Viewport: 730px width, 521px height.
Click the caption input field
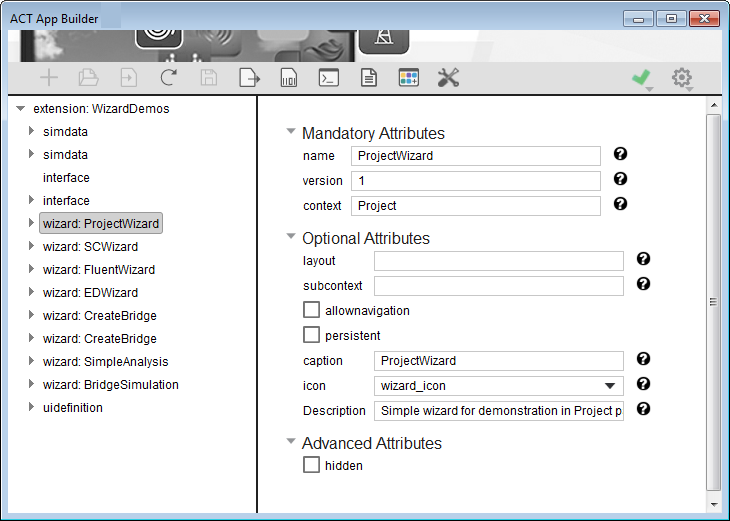click(498, 361)
